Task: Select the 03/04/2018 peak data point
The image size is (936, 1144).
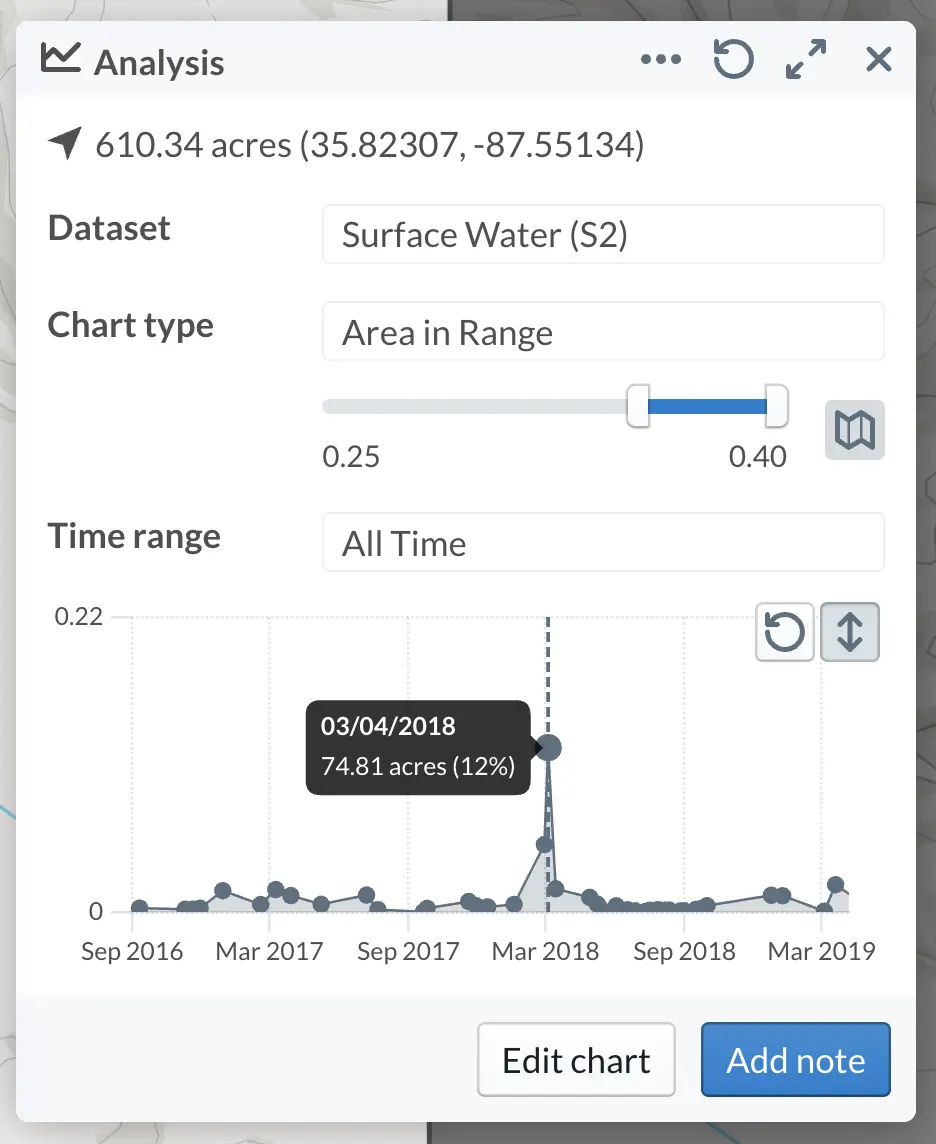Action: click(x=548, y=747)
